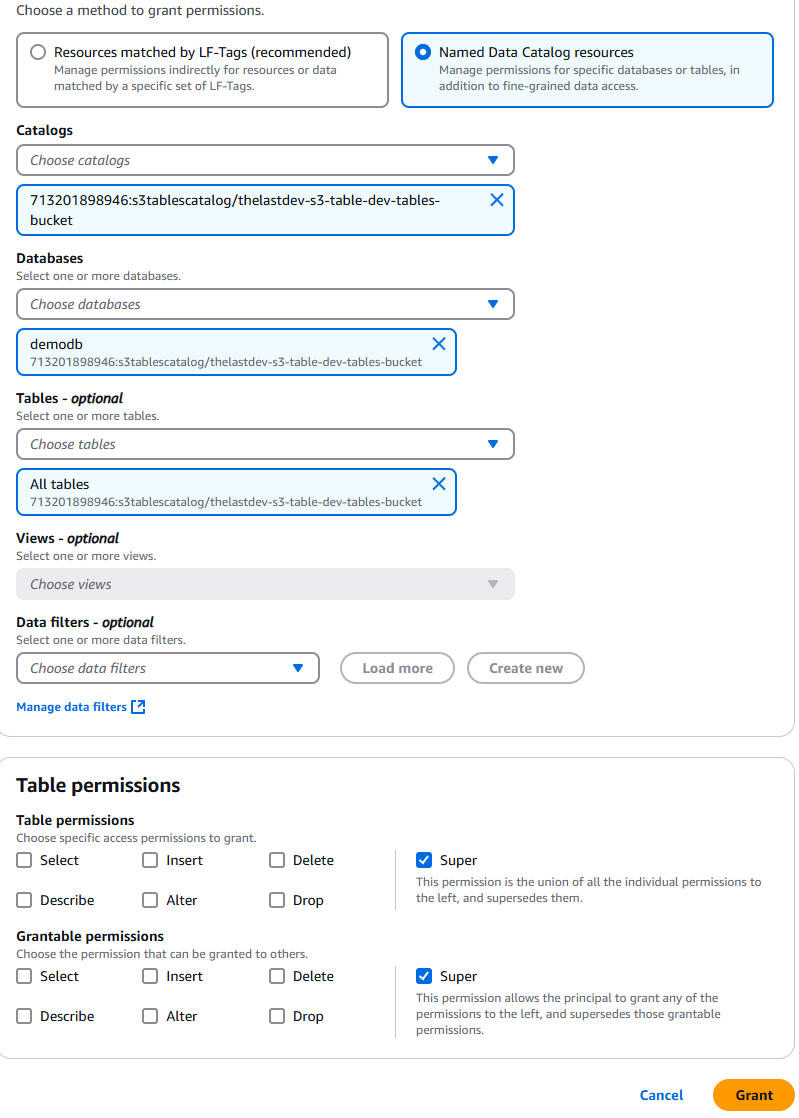Open the Choose data filters dropdown

(x=167, y=668)
